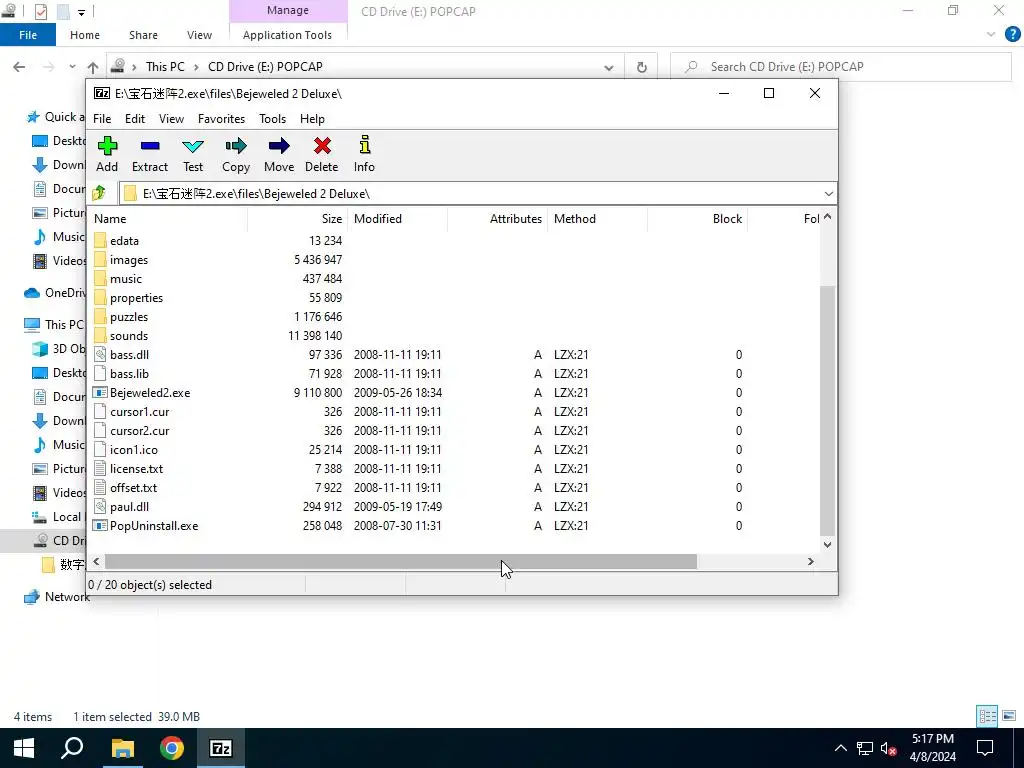Image resolution: width=1024 pixels, height=768 pixels.
Task: Go up one level in Explorer
Action: click(x=93, y=67)
